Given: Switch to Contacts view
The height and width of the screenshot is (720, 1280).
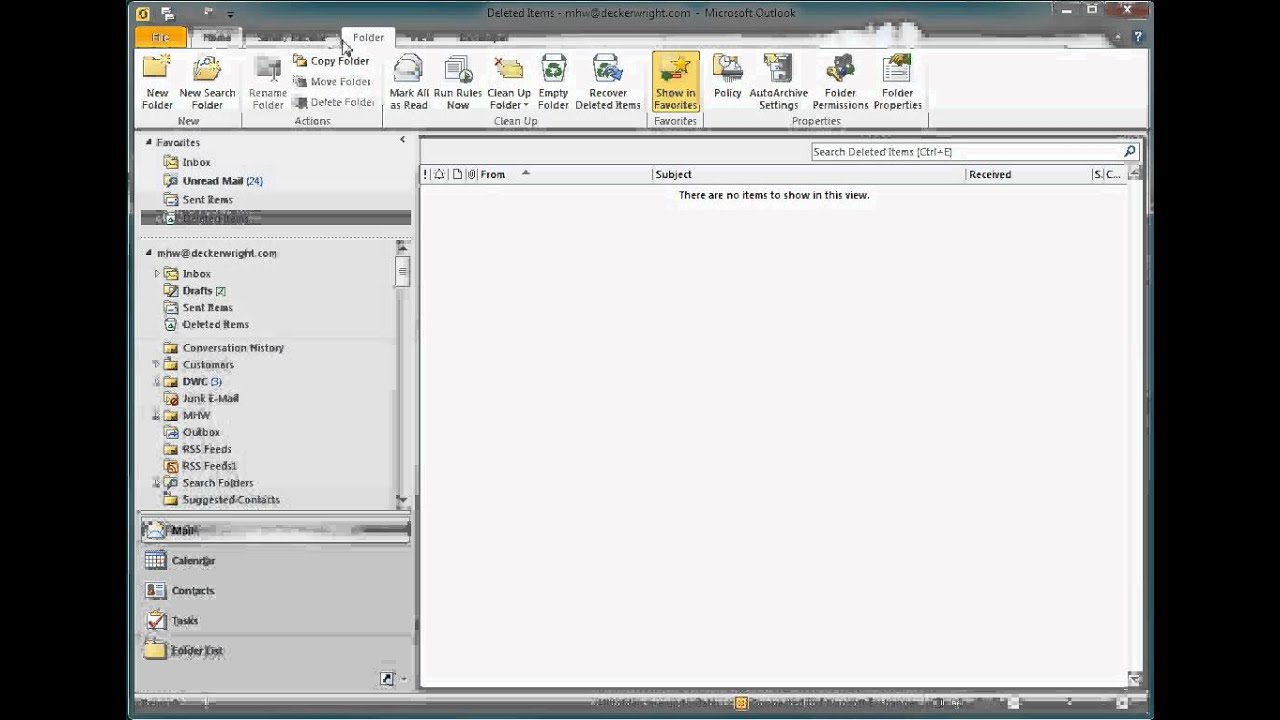Looking at the screenshot, I should coord(276,591).
